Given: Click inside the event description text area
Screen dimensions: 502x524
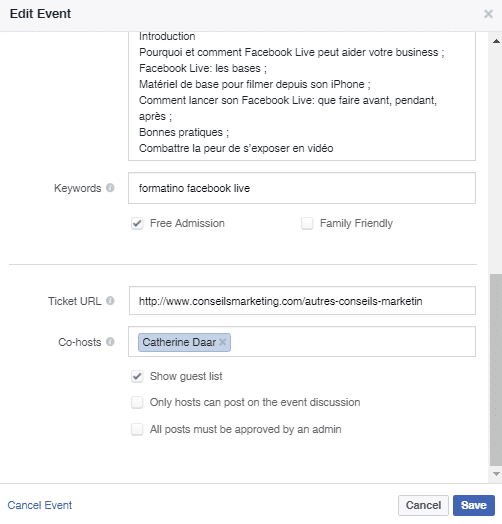Looking at the screenshot, I should pyautogui.click(x=302, y=96).
